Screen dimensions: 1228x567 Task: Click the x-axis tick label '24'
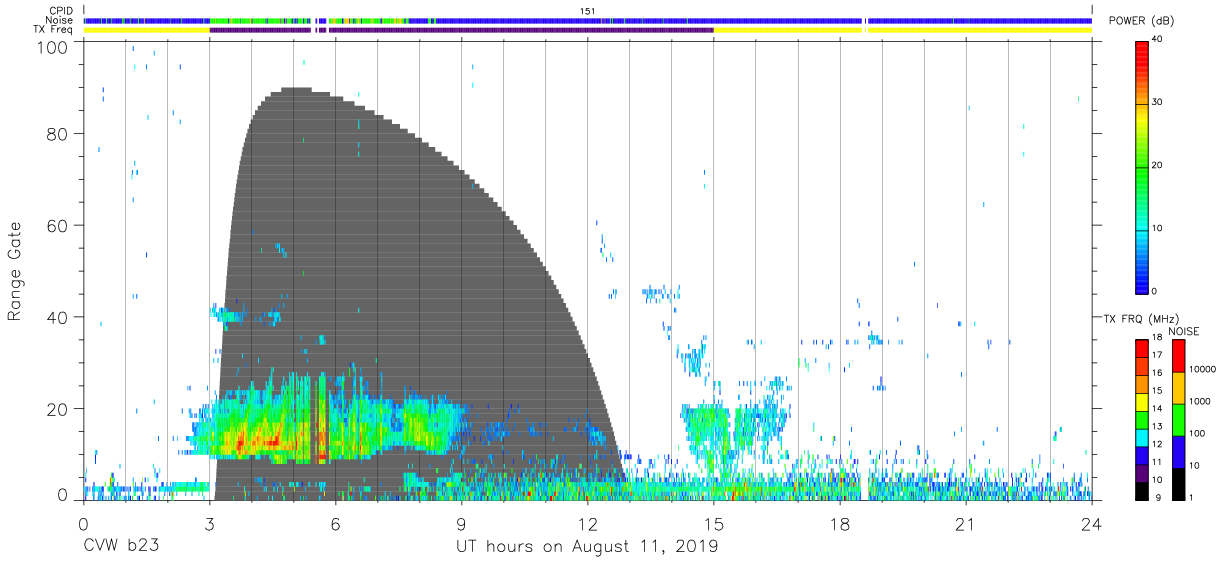1092,523
